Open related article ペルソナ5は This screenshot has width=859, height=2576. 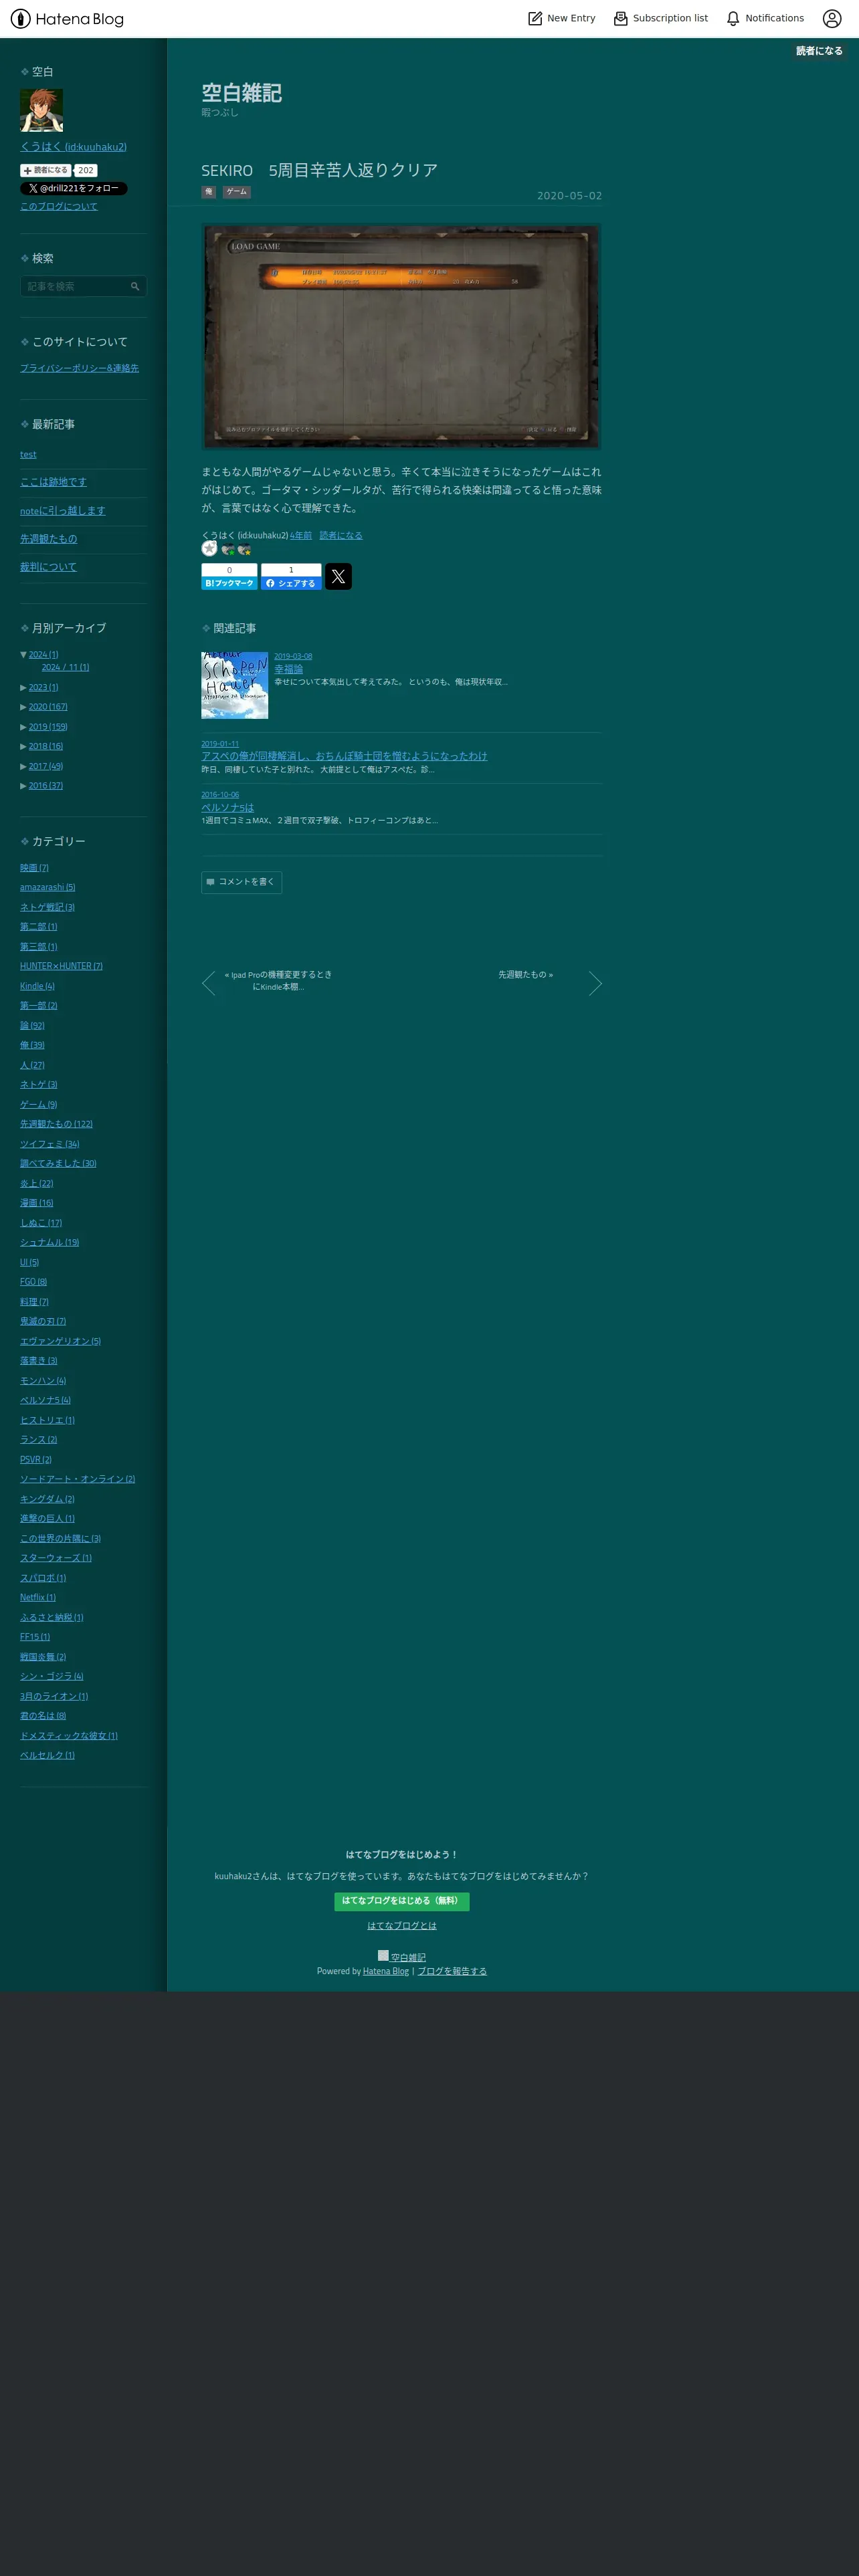[x=227, y=807]
